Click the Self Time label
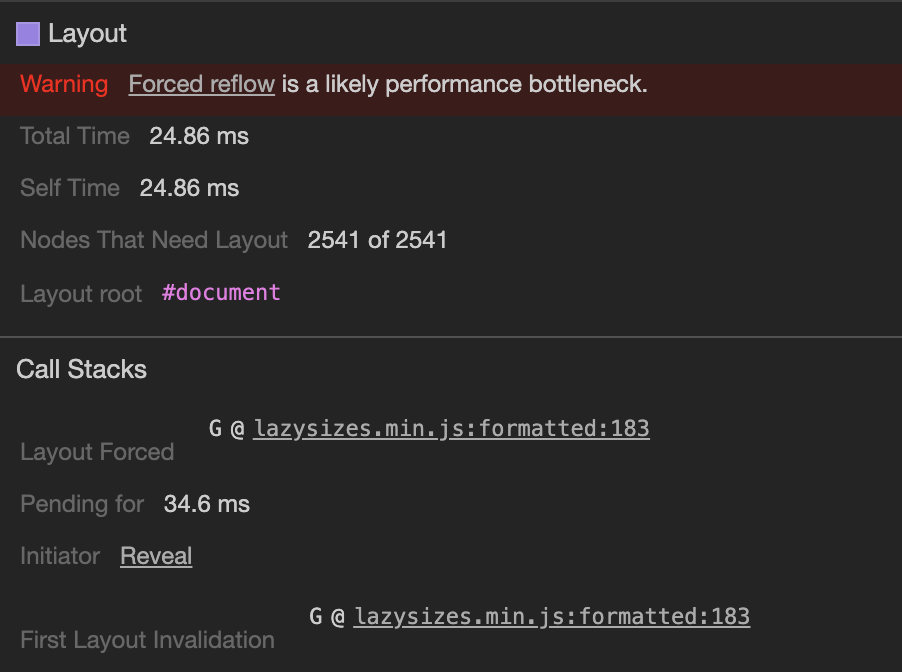Viewport: 902px width, 672px height. [70, 188]
